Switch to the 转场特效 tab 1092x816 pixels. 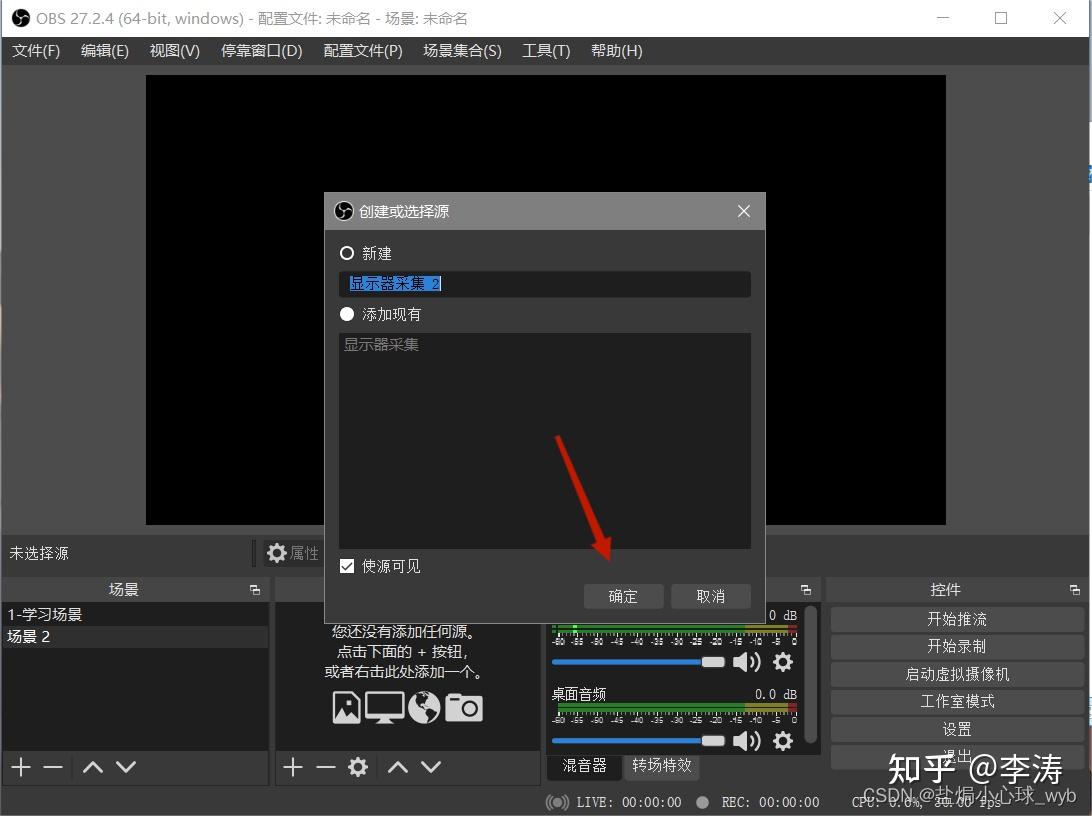point(662,766)
